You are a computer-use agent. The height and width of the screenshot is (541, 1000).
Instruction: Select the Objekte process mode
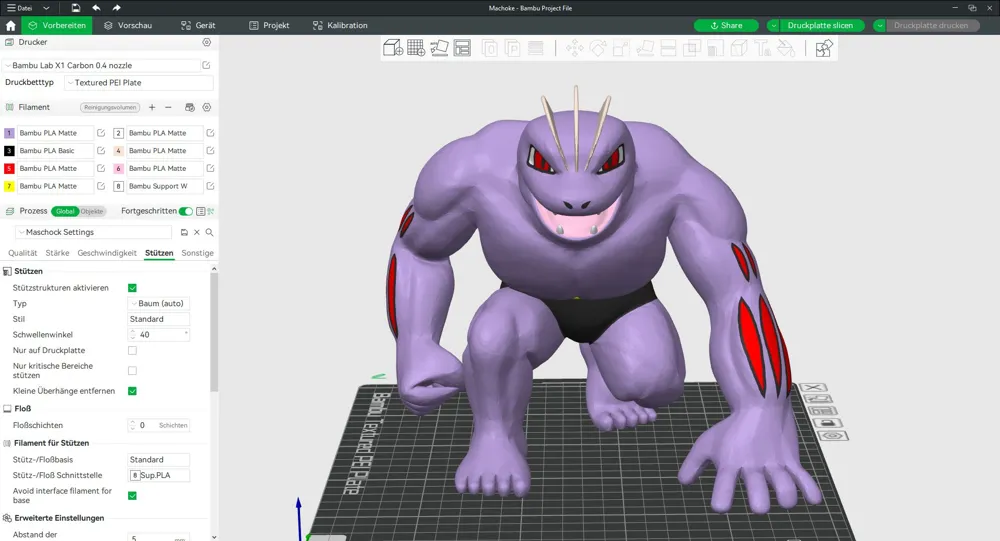[92, 211]
